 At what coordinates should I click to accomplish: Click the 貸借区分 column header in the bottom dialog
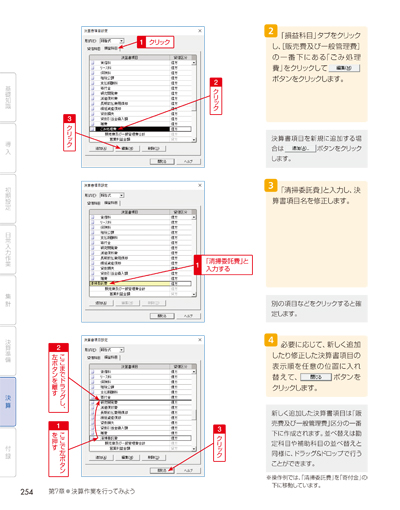pos(180,367)
